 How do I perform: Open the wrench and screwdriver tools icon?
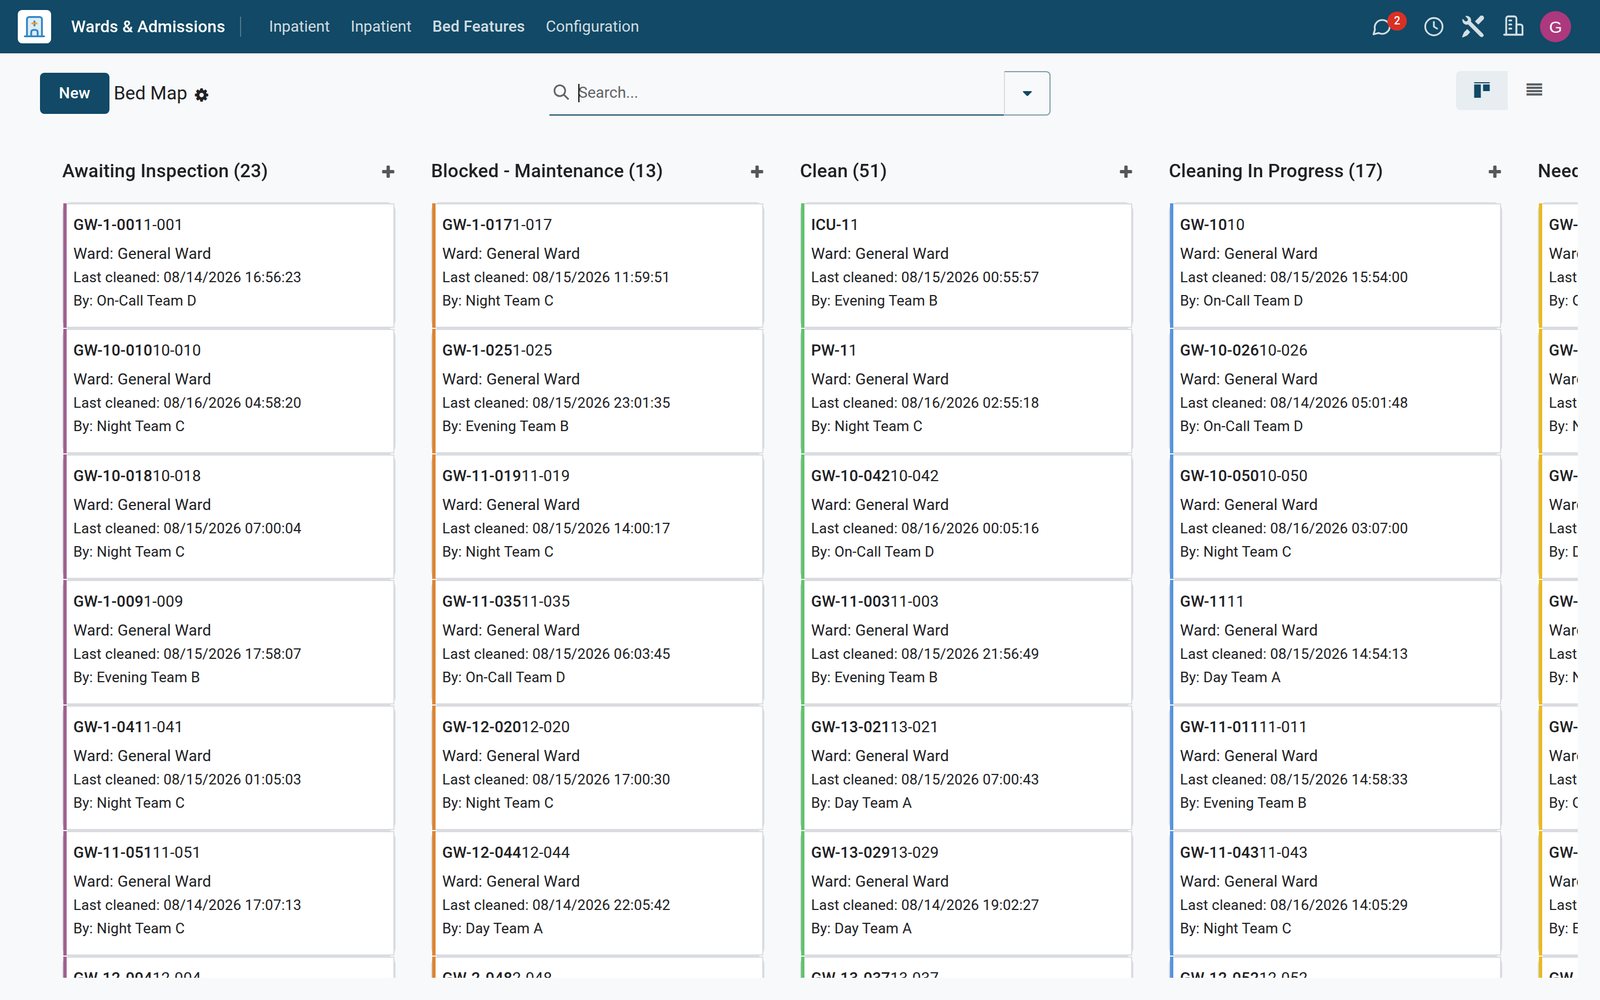point(1473,27)
